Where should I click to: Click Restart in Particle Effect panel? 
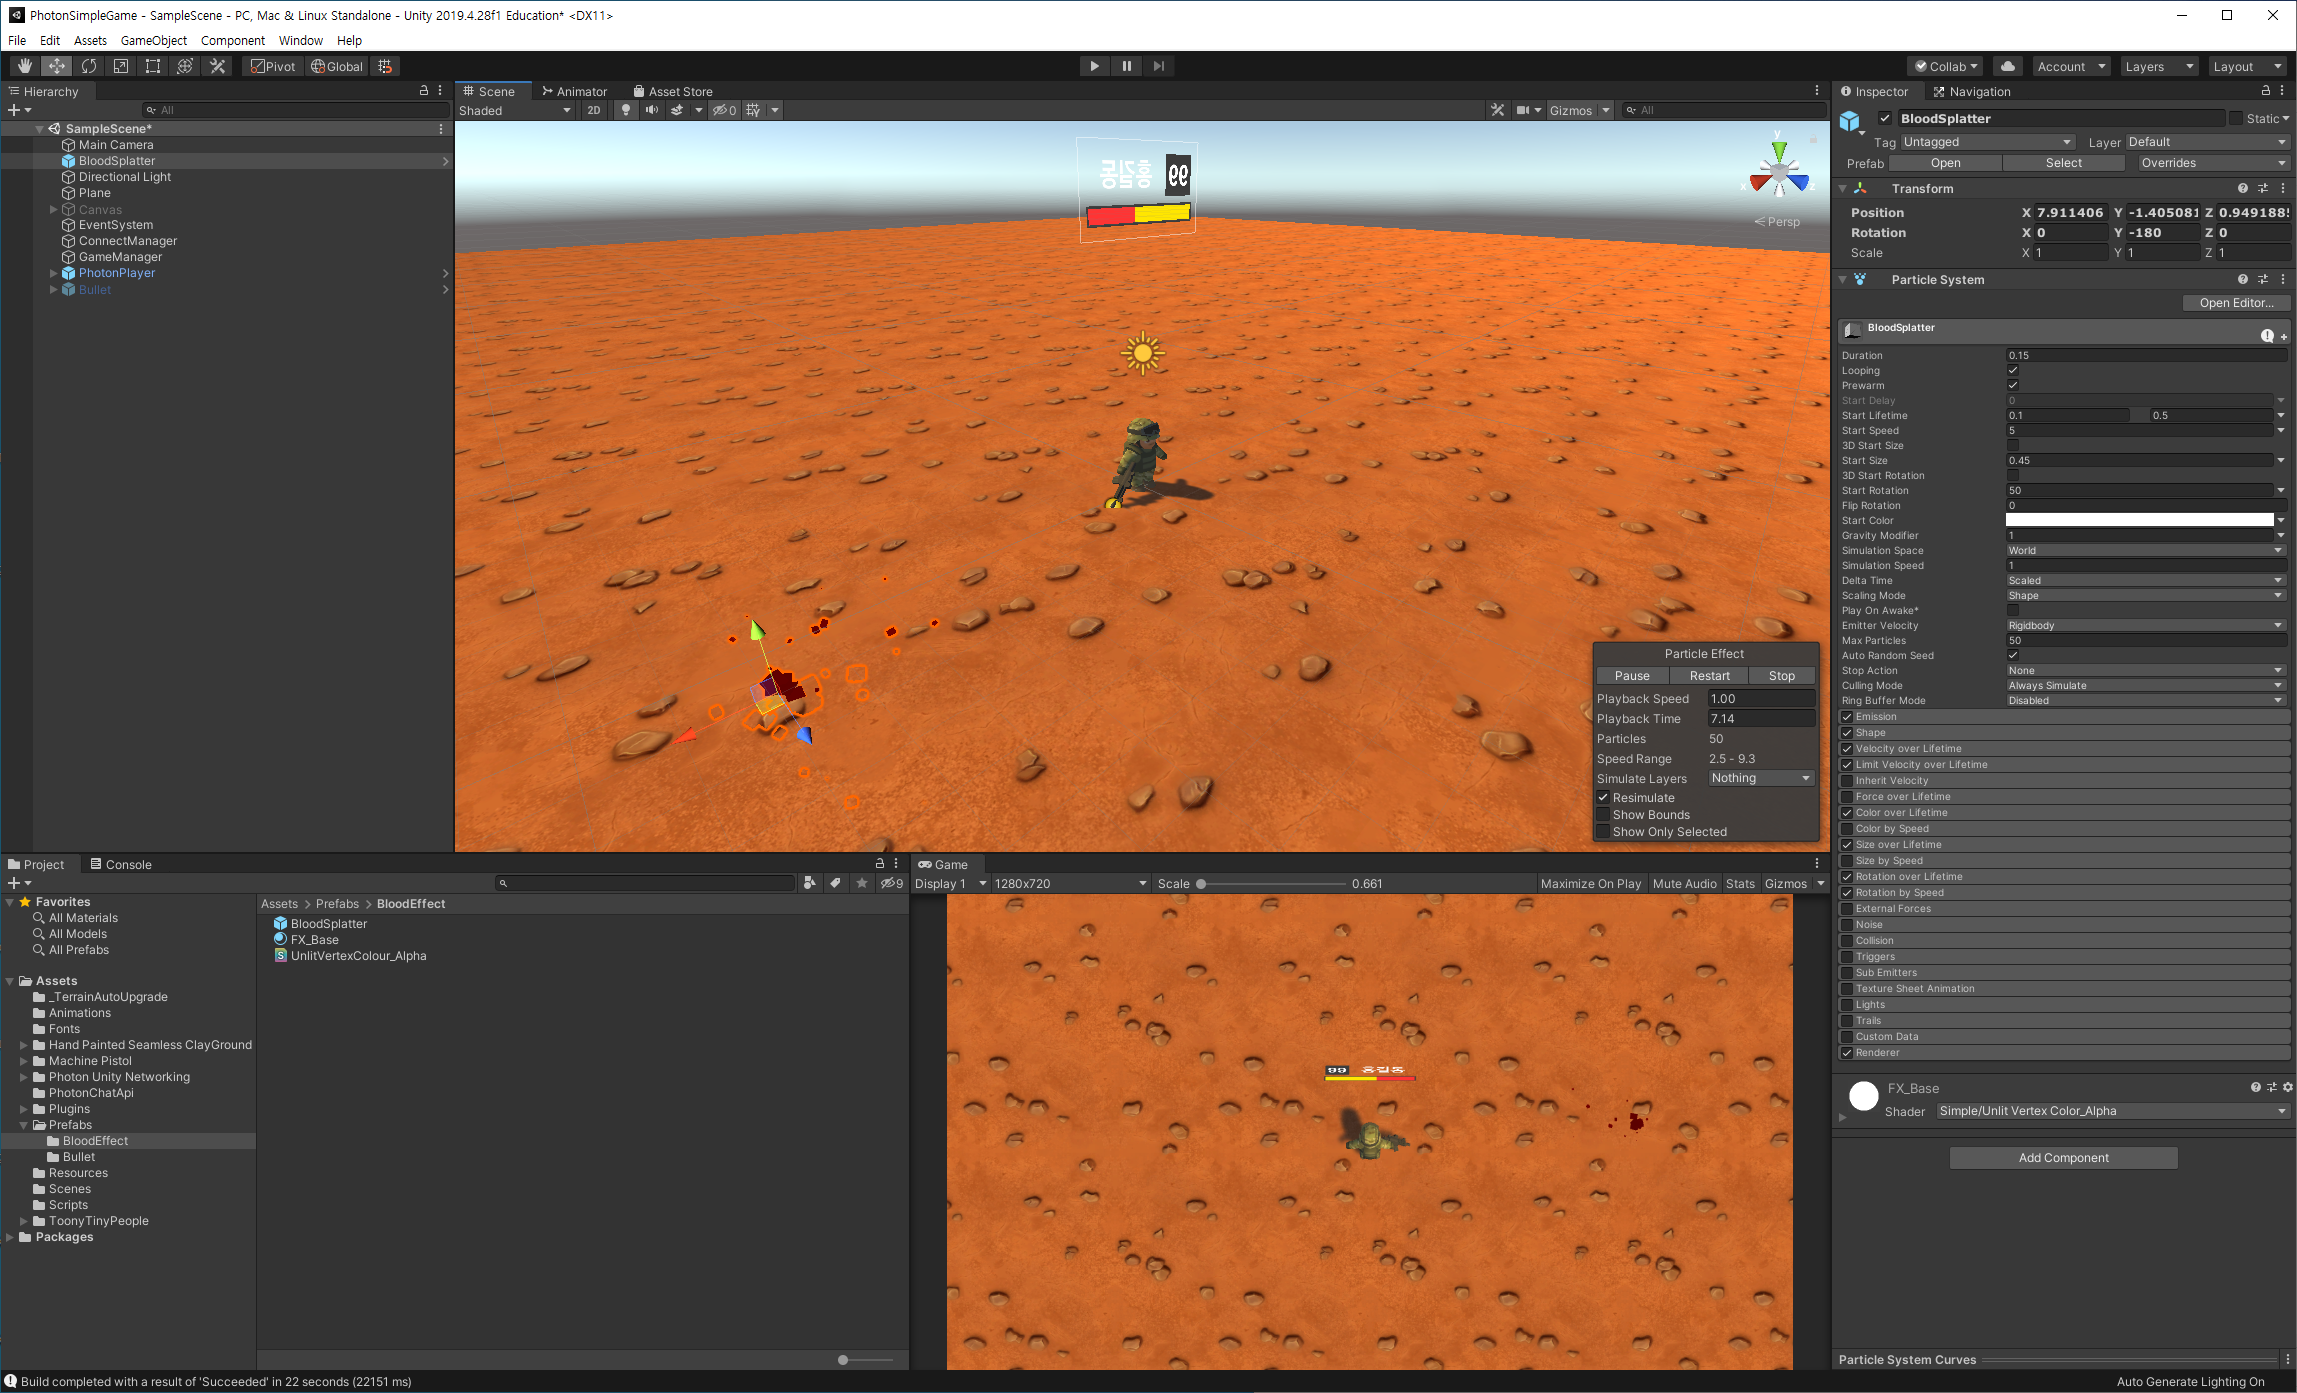click(1709, 676)
